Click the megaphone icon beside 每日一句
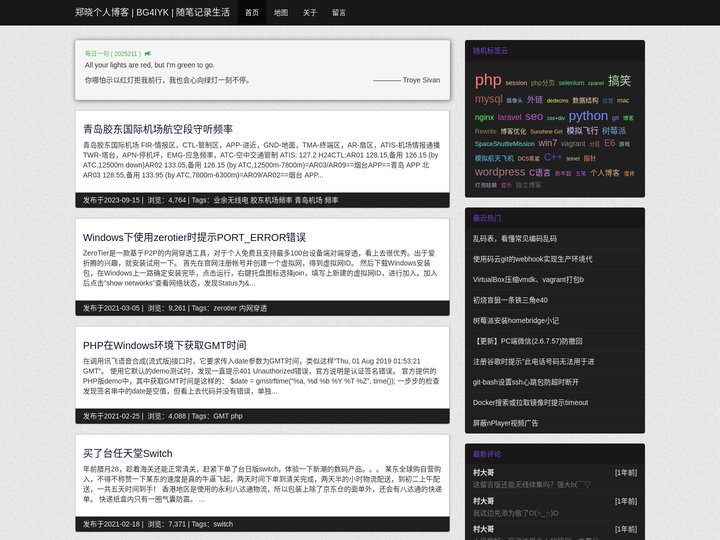 pos(147,54)
